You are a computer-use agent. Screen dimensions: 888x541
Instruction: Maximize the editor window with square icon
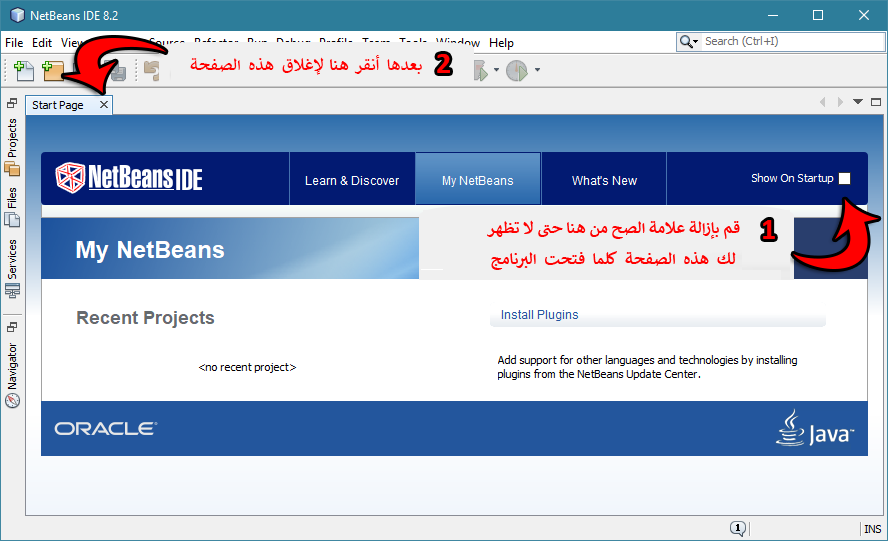876,102
